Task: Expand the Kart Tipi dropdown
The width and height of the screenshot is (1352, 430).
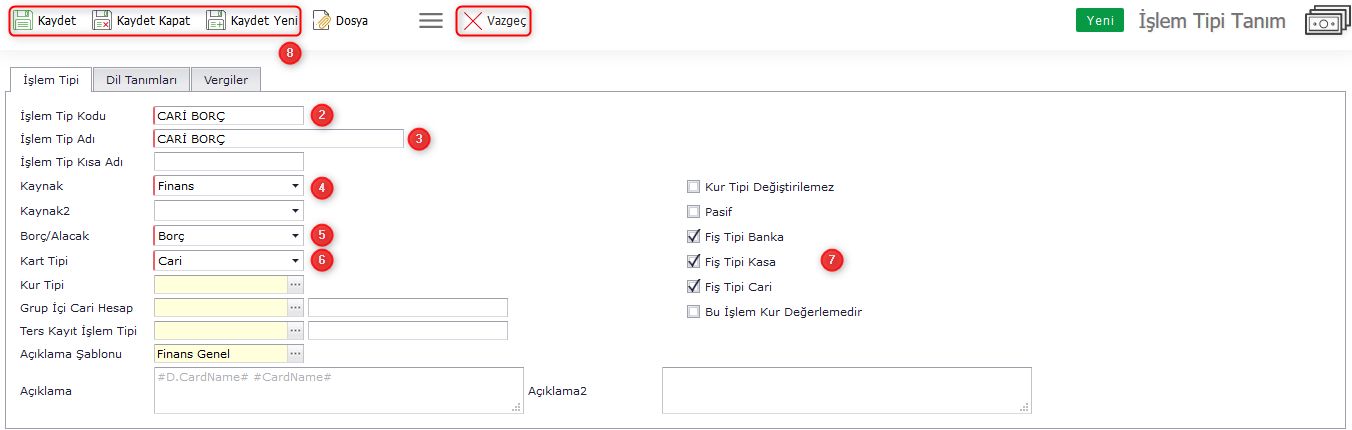Action: tap(295, 261)
